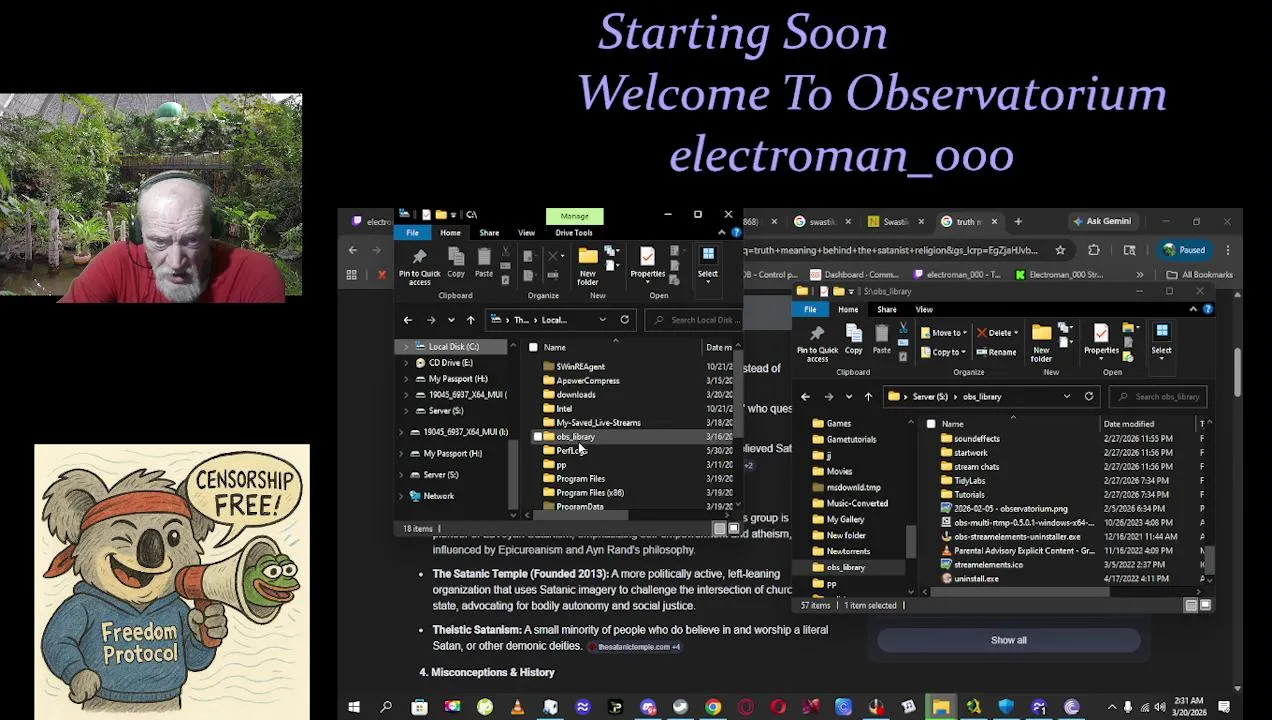
Task: Click Copy in obs_library window ribbon
Action: click(853, 340)
